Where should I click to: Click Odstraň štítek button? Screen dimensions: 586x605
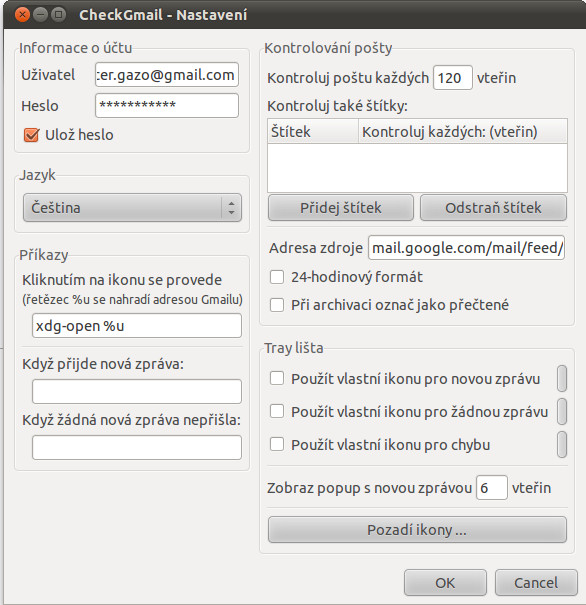493,208
